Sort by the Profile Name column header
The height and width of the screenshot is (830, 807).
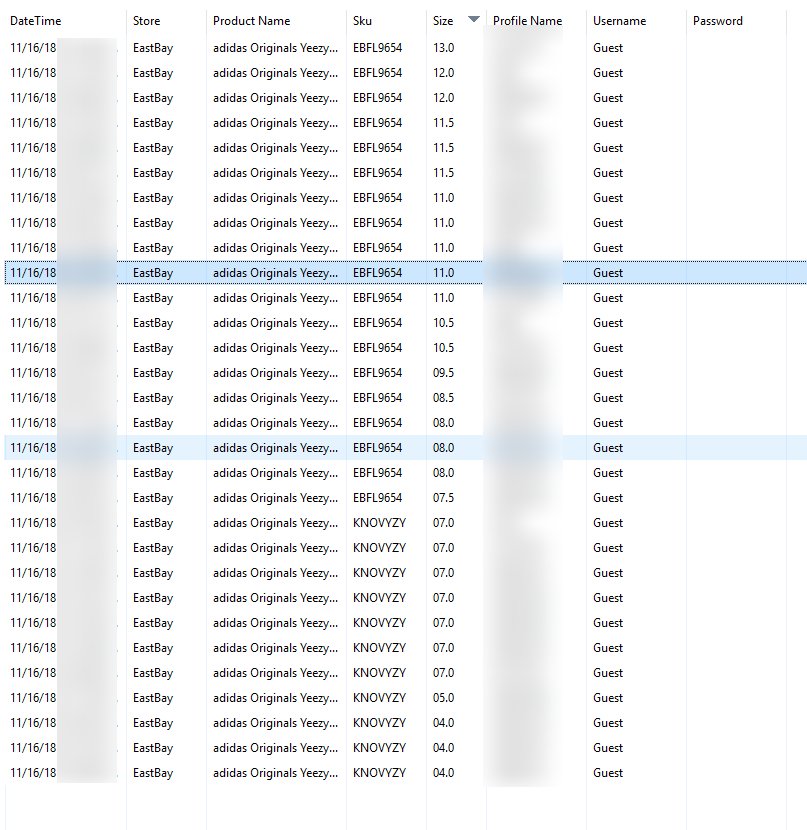click(527, 21)
